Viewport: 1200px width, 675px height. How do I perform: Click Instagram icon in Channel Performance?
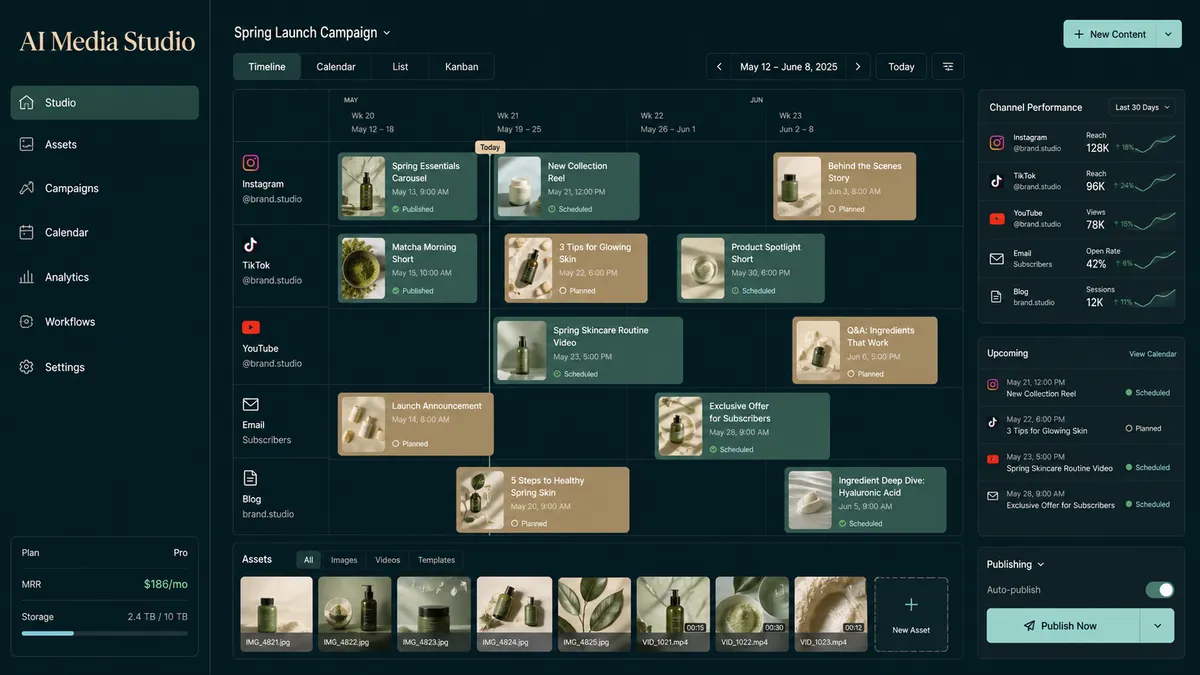(x=997, y=143)
